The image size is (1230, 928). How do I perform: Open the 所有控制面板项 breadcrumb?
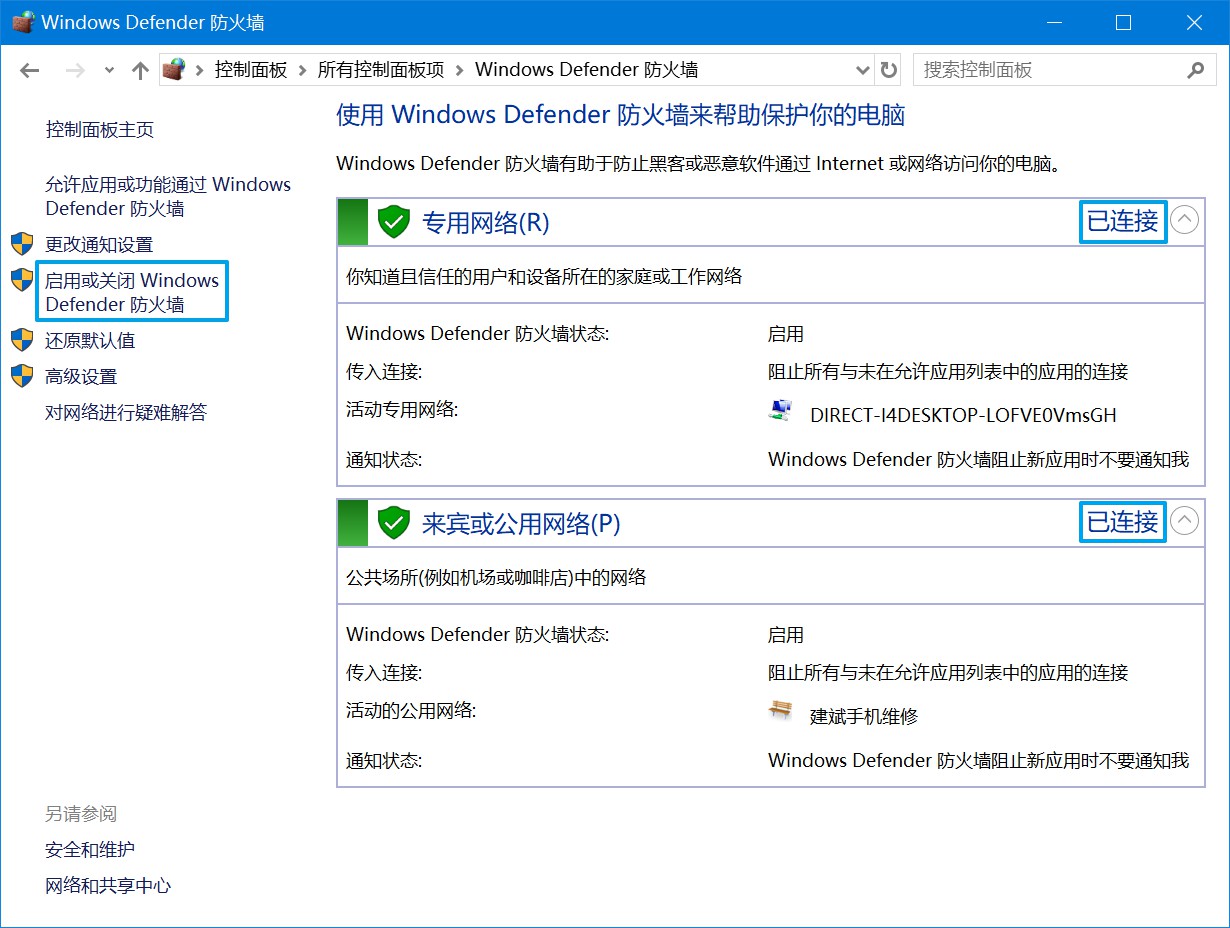click(x=380, y=70)
